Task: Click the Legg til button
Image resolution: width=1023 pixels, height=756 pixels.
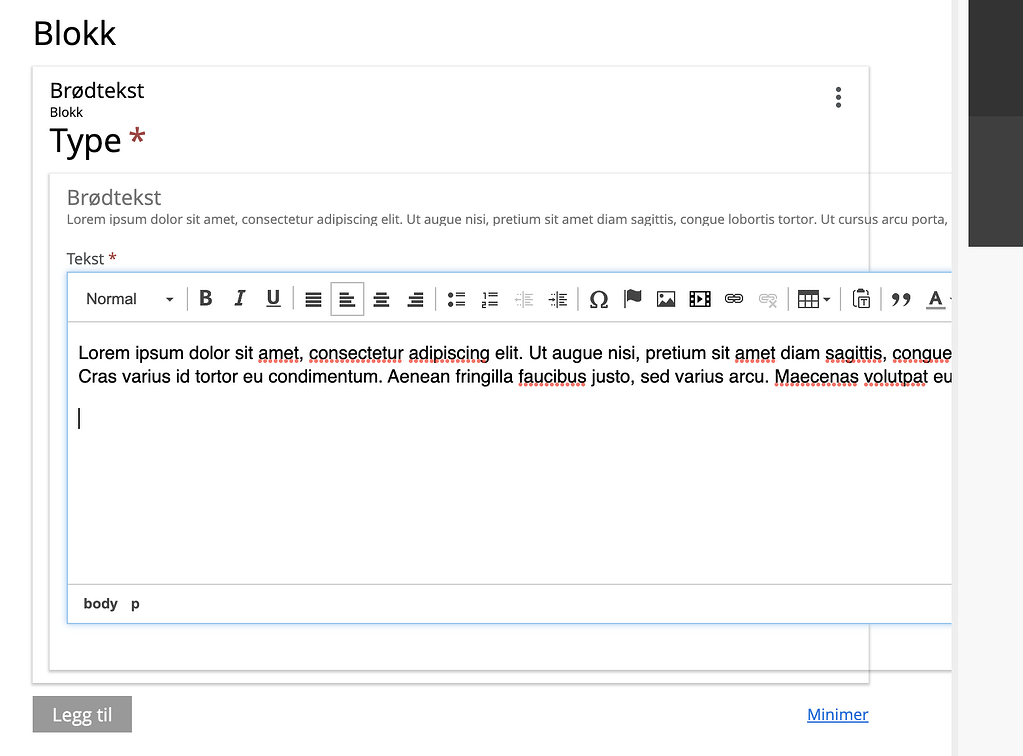Action: pyautogui.click(x=81, y=714)
